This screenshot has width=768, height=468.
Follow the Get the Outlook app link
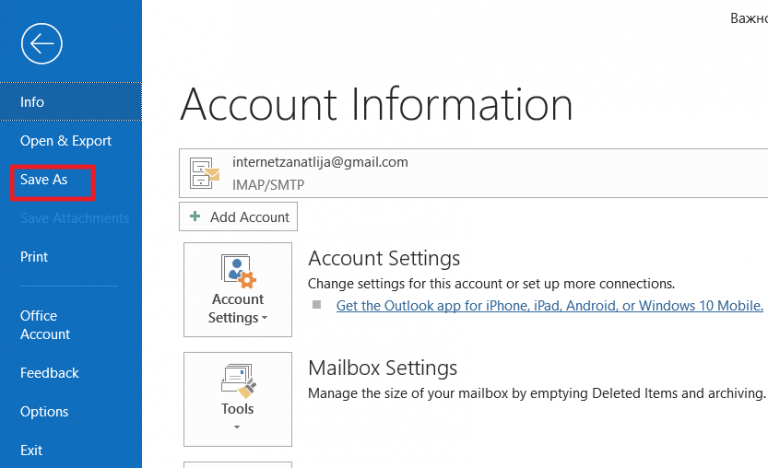[x=550, y=306]
